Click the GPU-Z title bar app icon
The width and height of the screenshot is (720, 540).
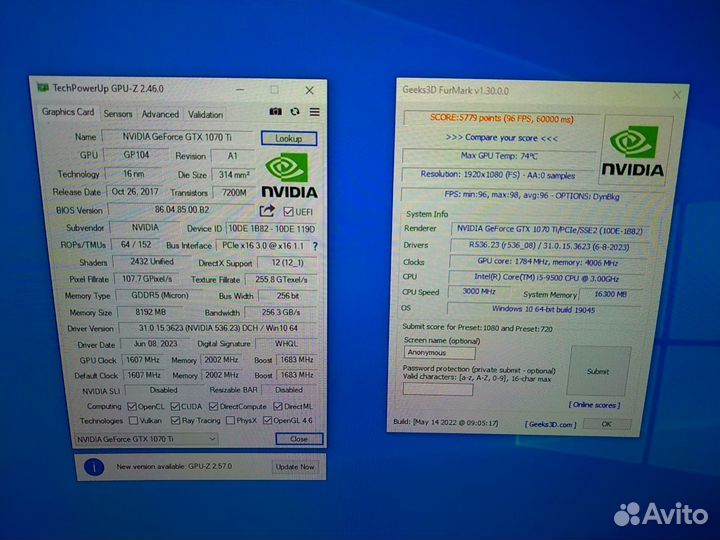tap(43, 87)
